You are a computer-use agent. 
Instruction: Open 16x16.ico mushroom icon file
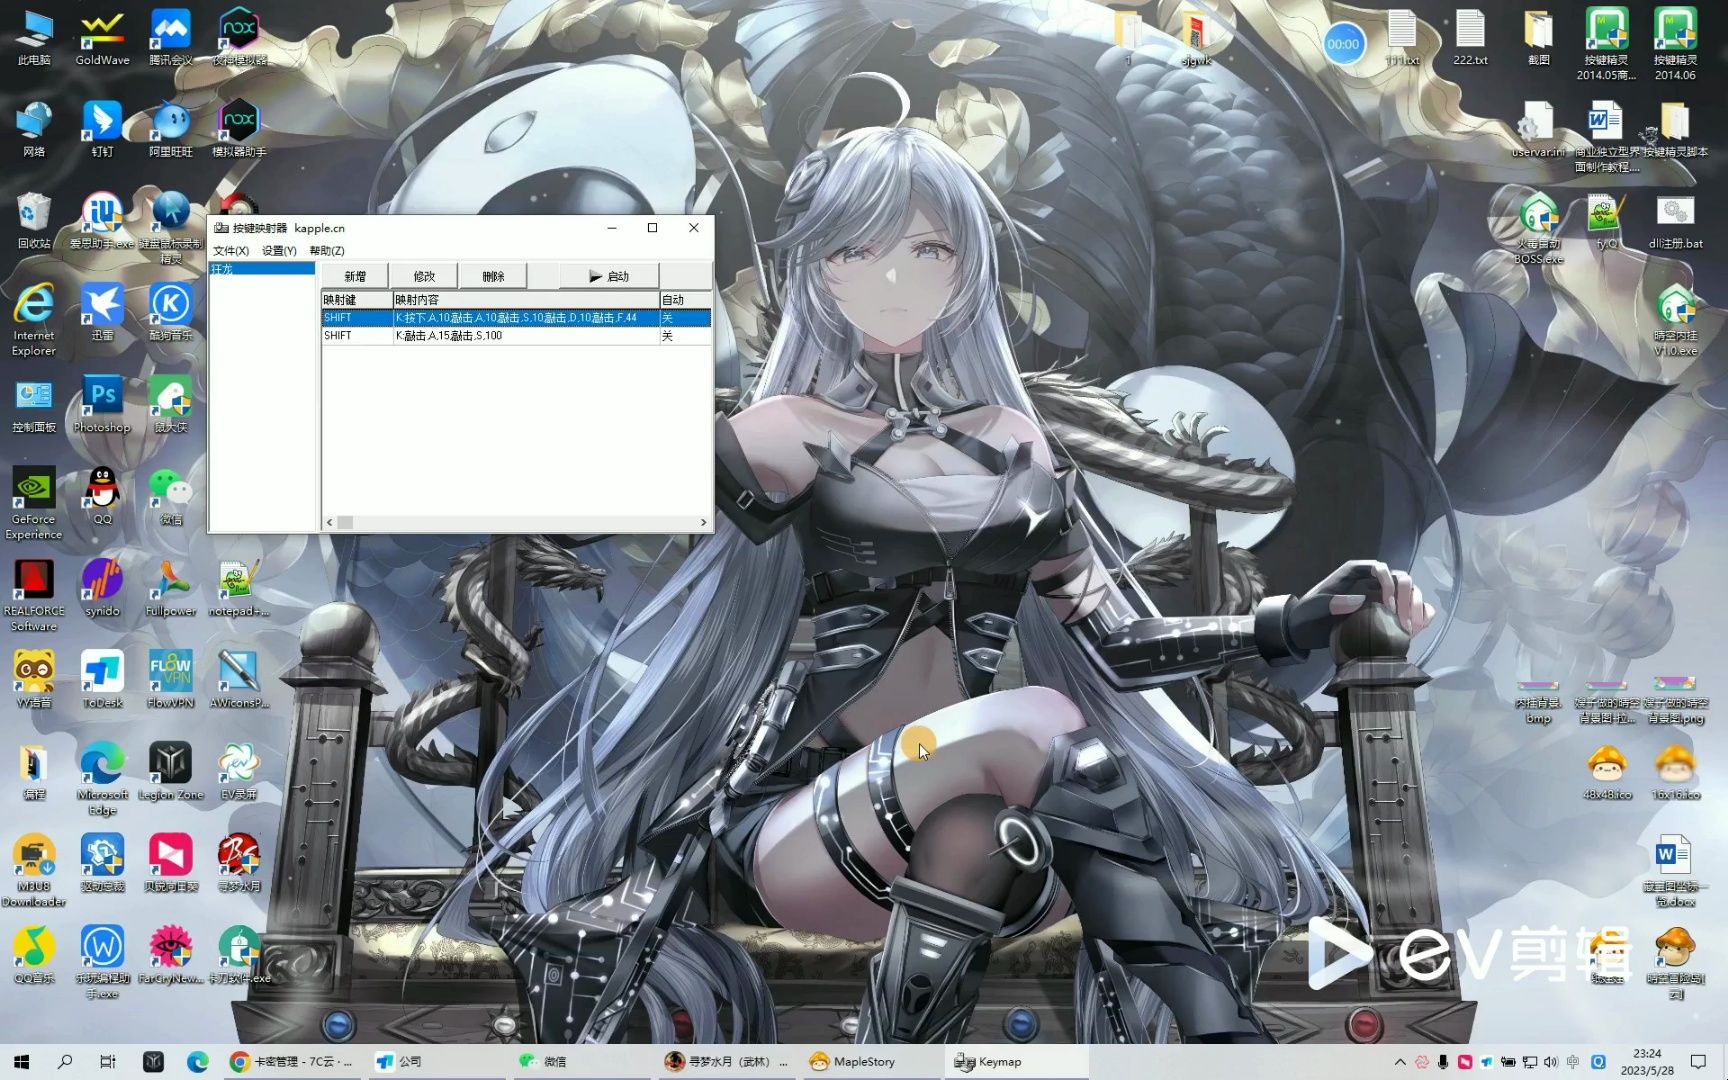[x=1675, y=771]
